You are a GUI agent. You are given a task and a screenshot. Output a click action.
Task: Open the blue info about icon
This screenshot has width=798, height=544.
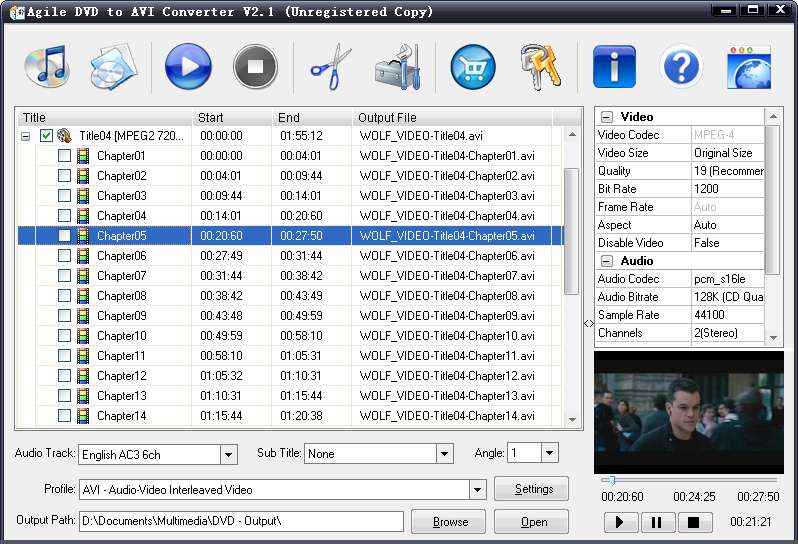(x=614, y=67)
